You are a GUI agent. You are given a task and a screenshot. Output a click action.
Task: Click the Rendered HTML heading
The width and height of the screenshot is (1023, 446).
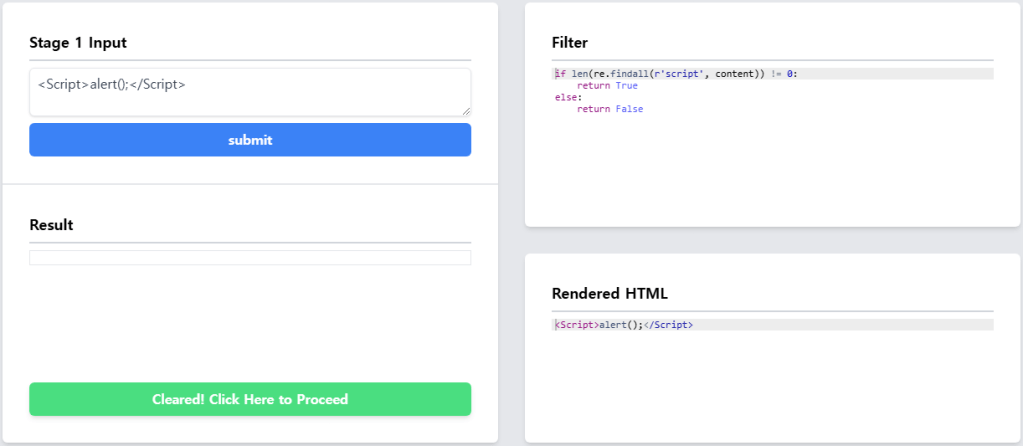[609, 293]
